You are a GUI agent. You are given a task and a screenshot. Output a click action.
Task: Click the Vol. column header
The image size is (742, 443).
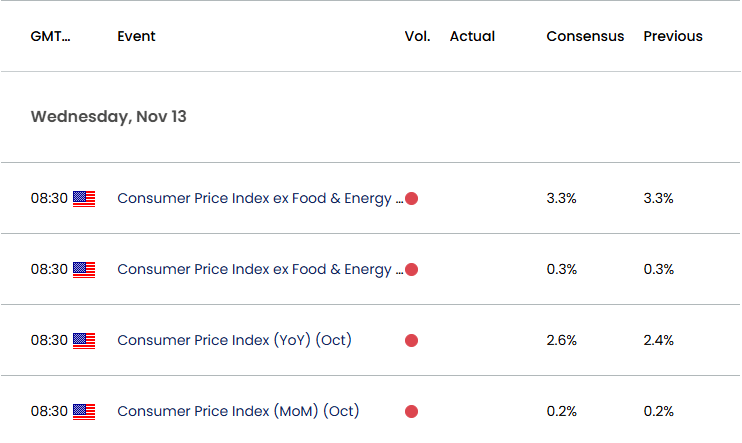(417, 36)
